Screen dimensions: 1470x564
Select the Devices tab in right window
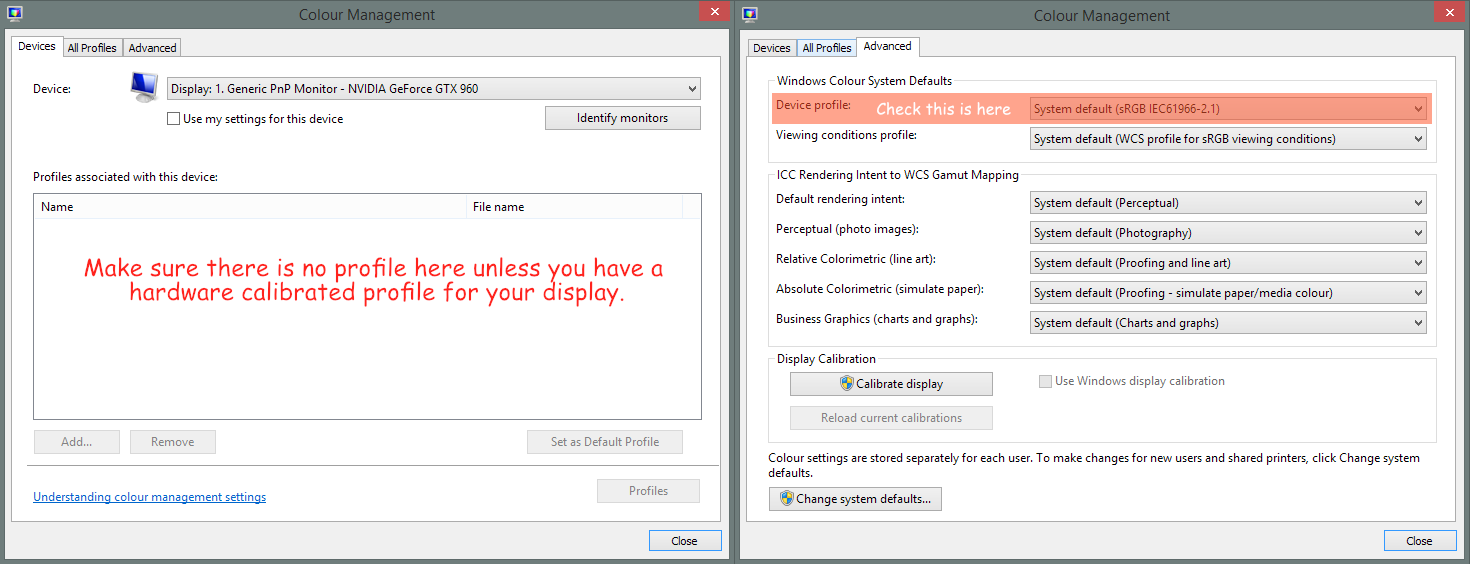(771, 48)
